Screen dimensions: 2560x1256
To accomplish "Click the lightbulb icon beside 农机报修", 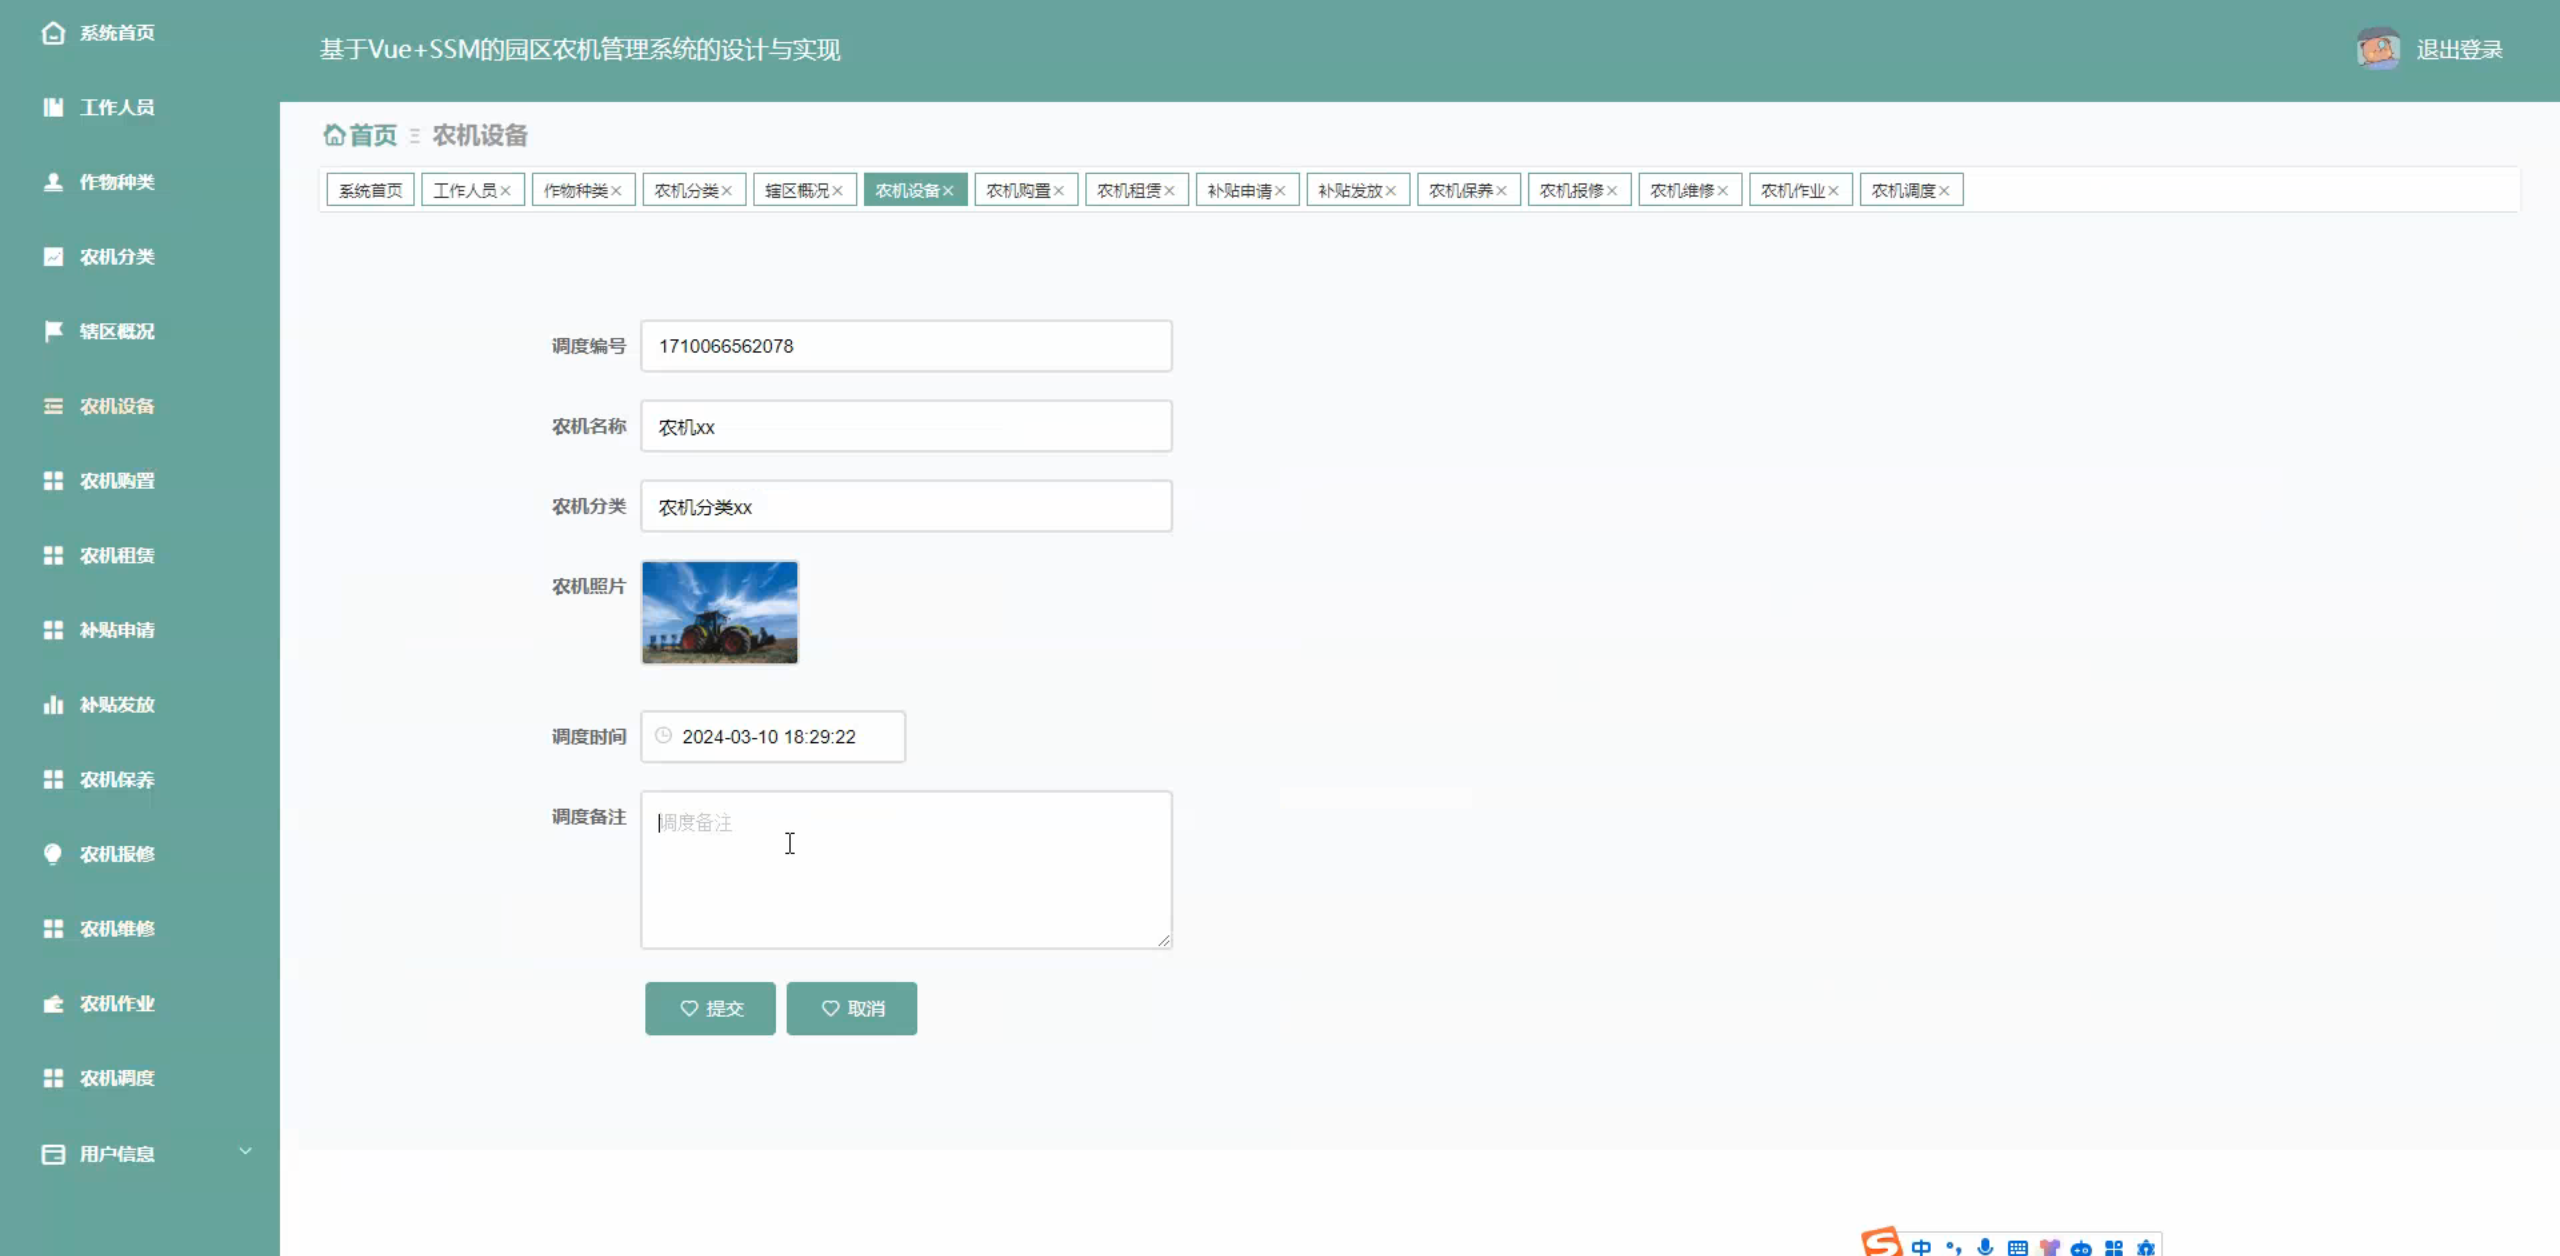I will (x=53, y=853).
